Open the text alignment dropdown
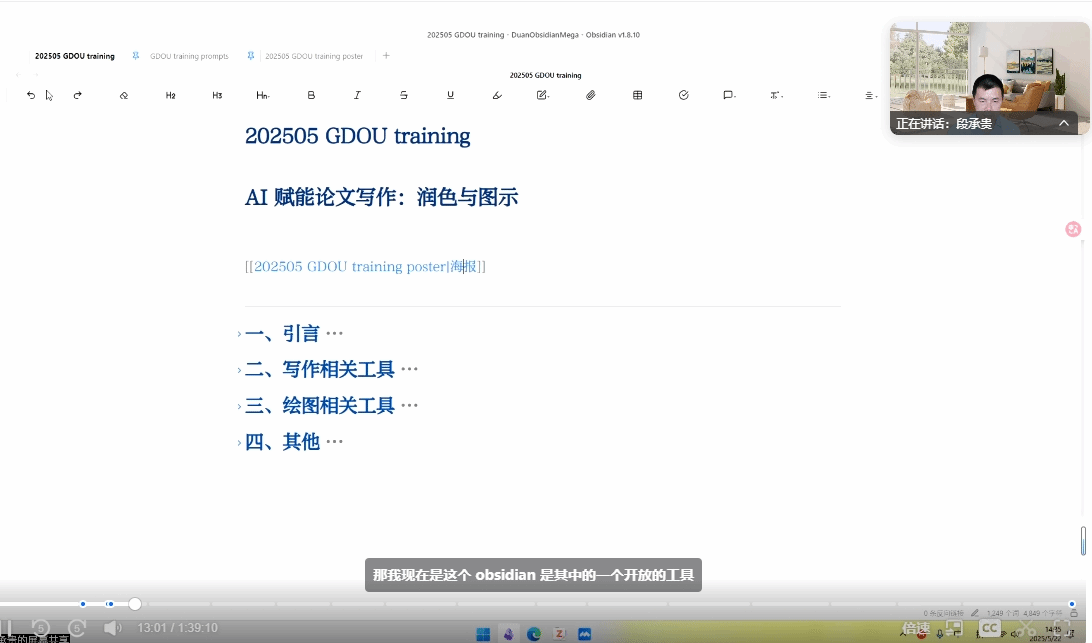The width and height of the screenshot is (1092, 643). coord(871,95)
